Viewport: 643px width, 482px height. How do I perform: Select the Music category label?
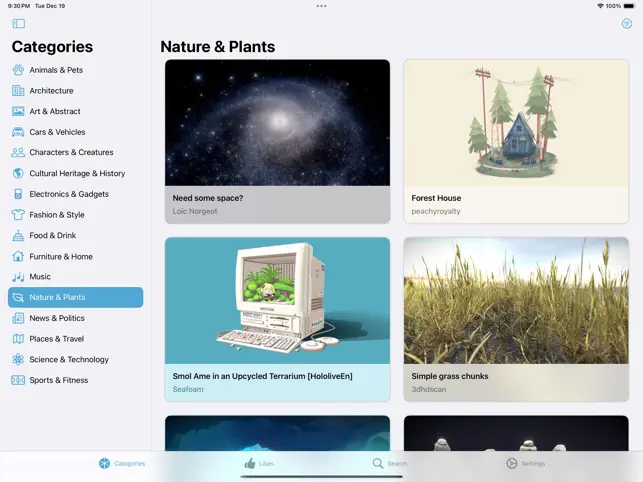(x=40, y=277)
